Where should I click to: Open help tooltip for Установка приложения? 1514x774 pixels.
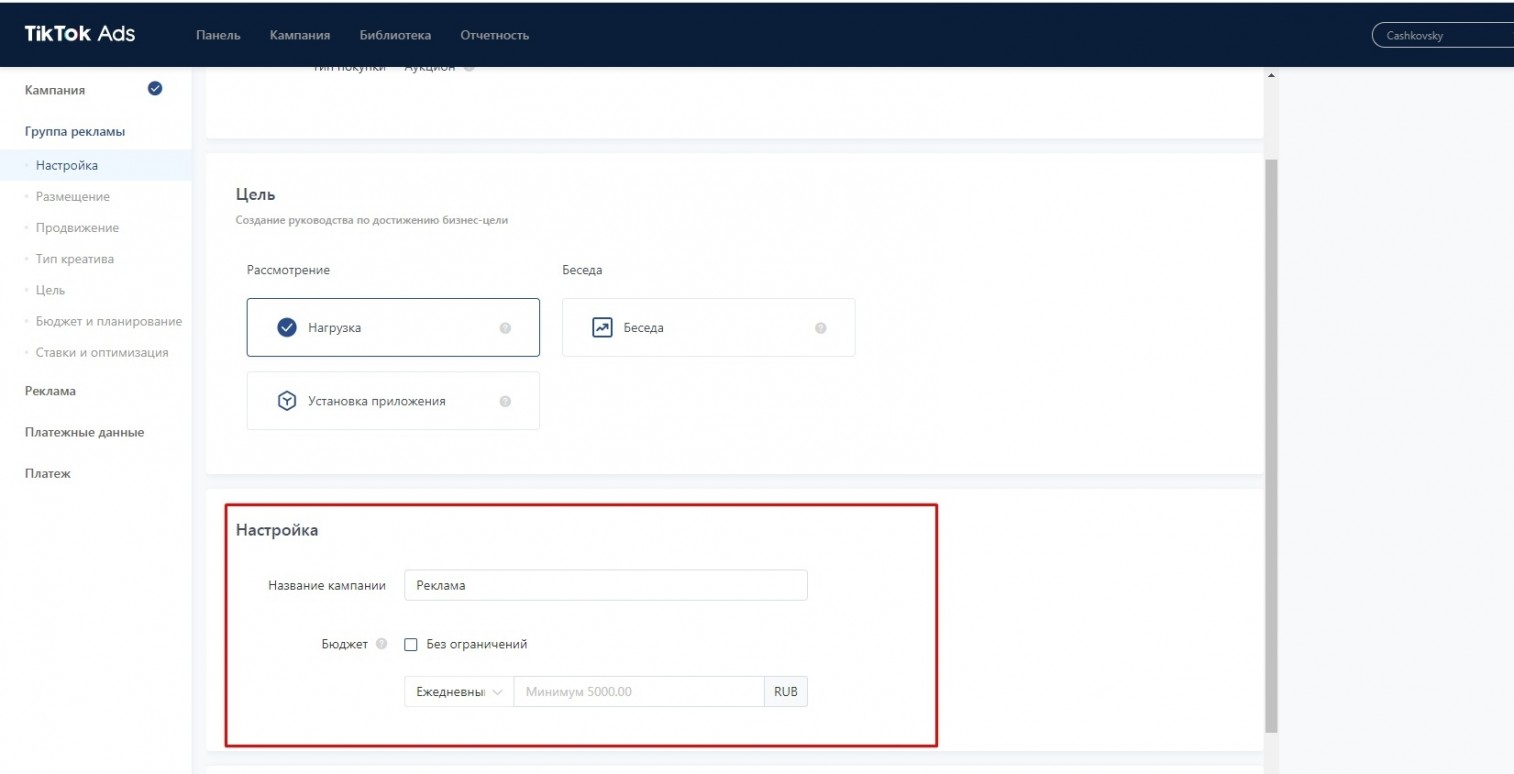tap(505, 402)
